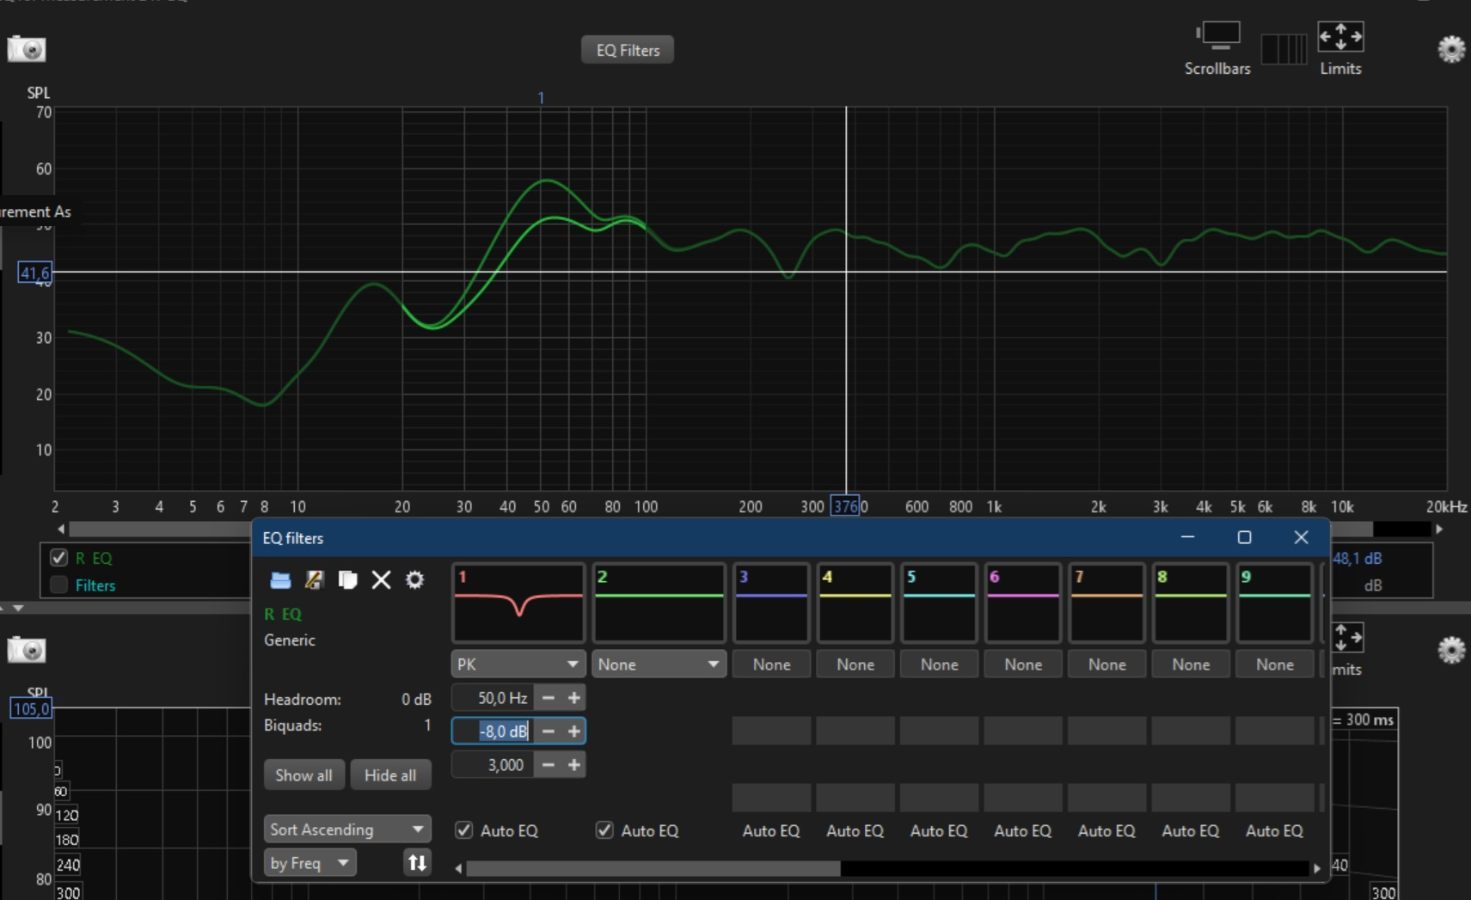The height and width of the screenshot is (900, 1471).
Task: Click the EQ Filters button above the graph
Action: click(x=627, y=50)
